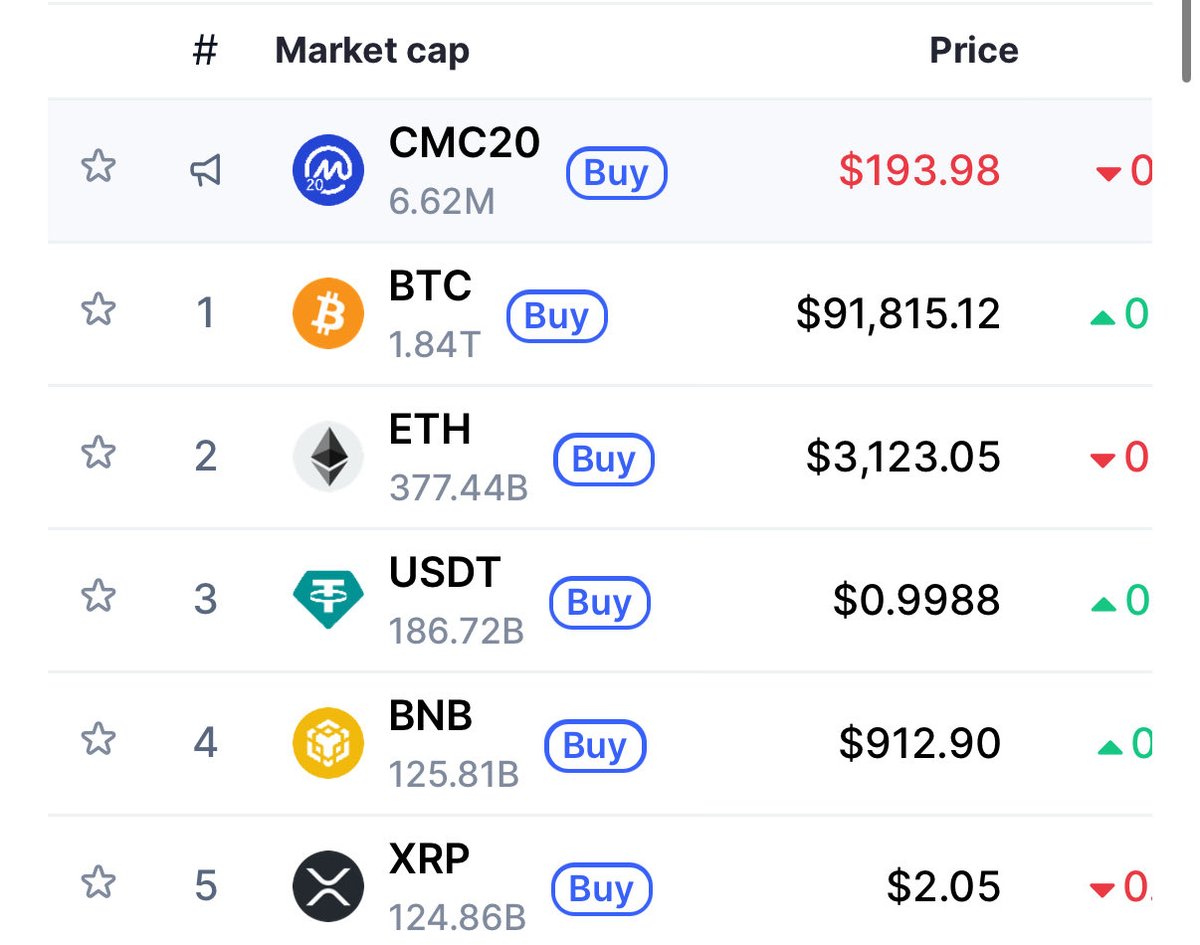
Task: Open the USDT coin name link
Action: pos(444,574)
